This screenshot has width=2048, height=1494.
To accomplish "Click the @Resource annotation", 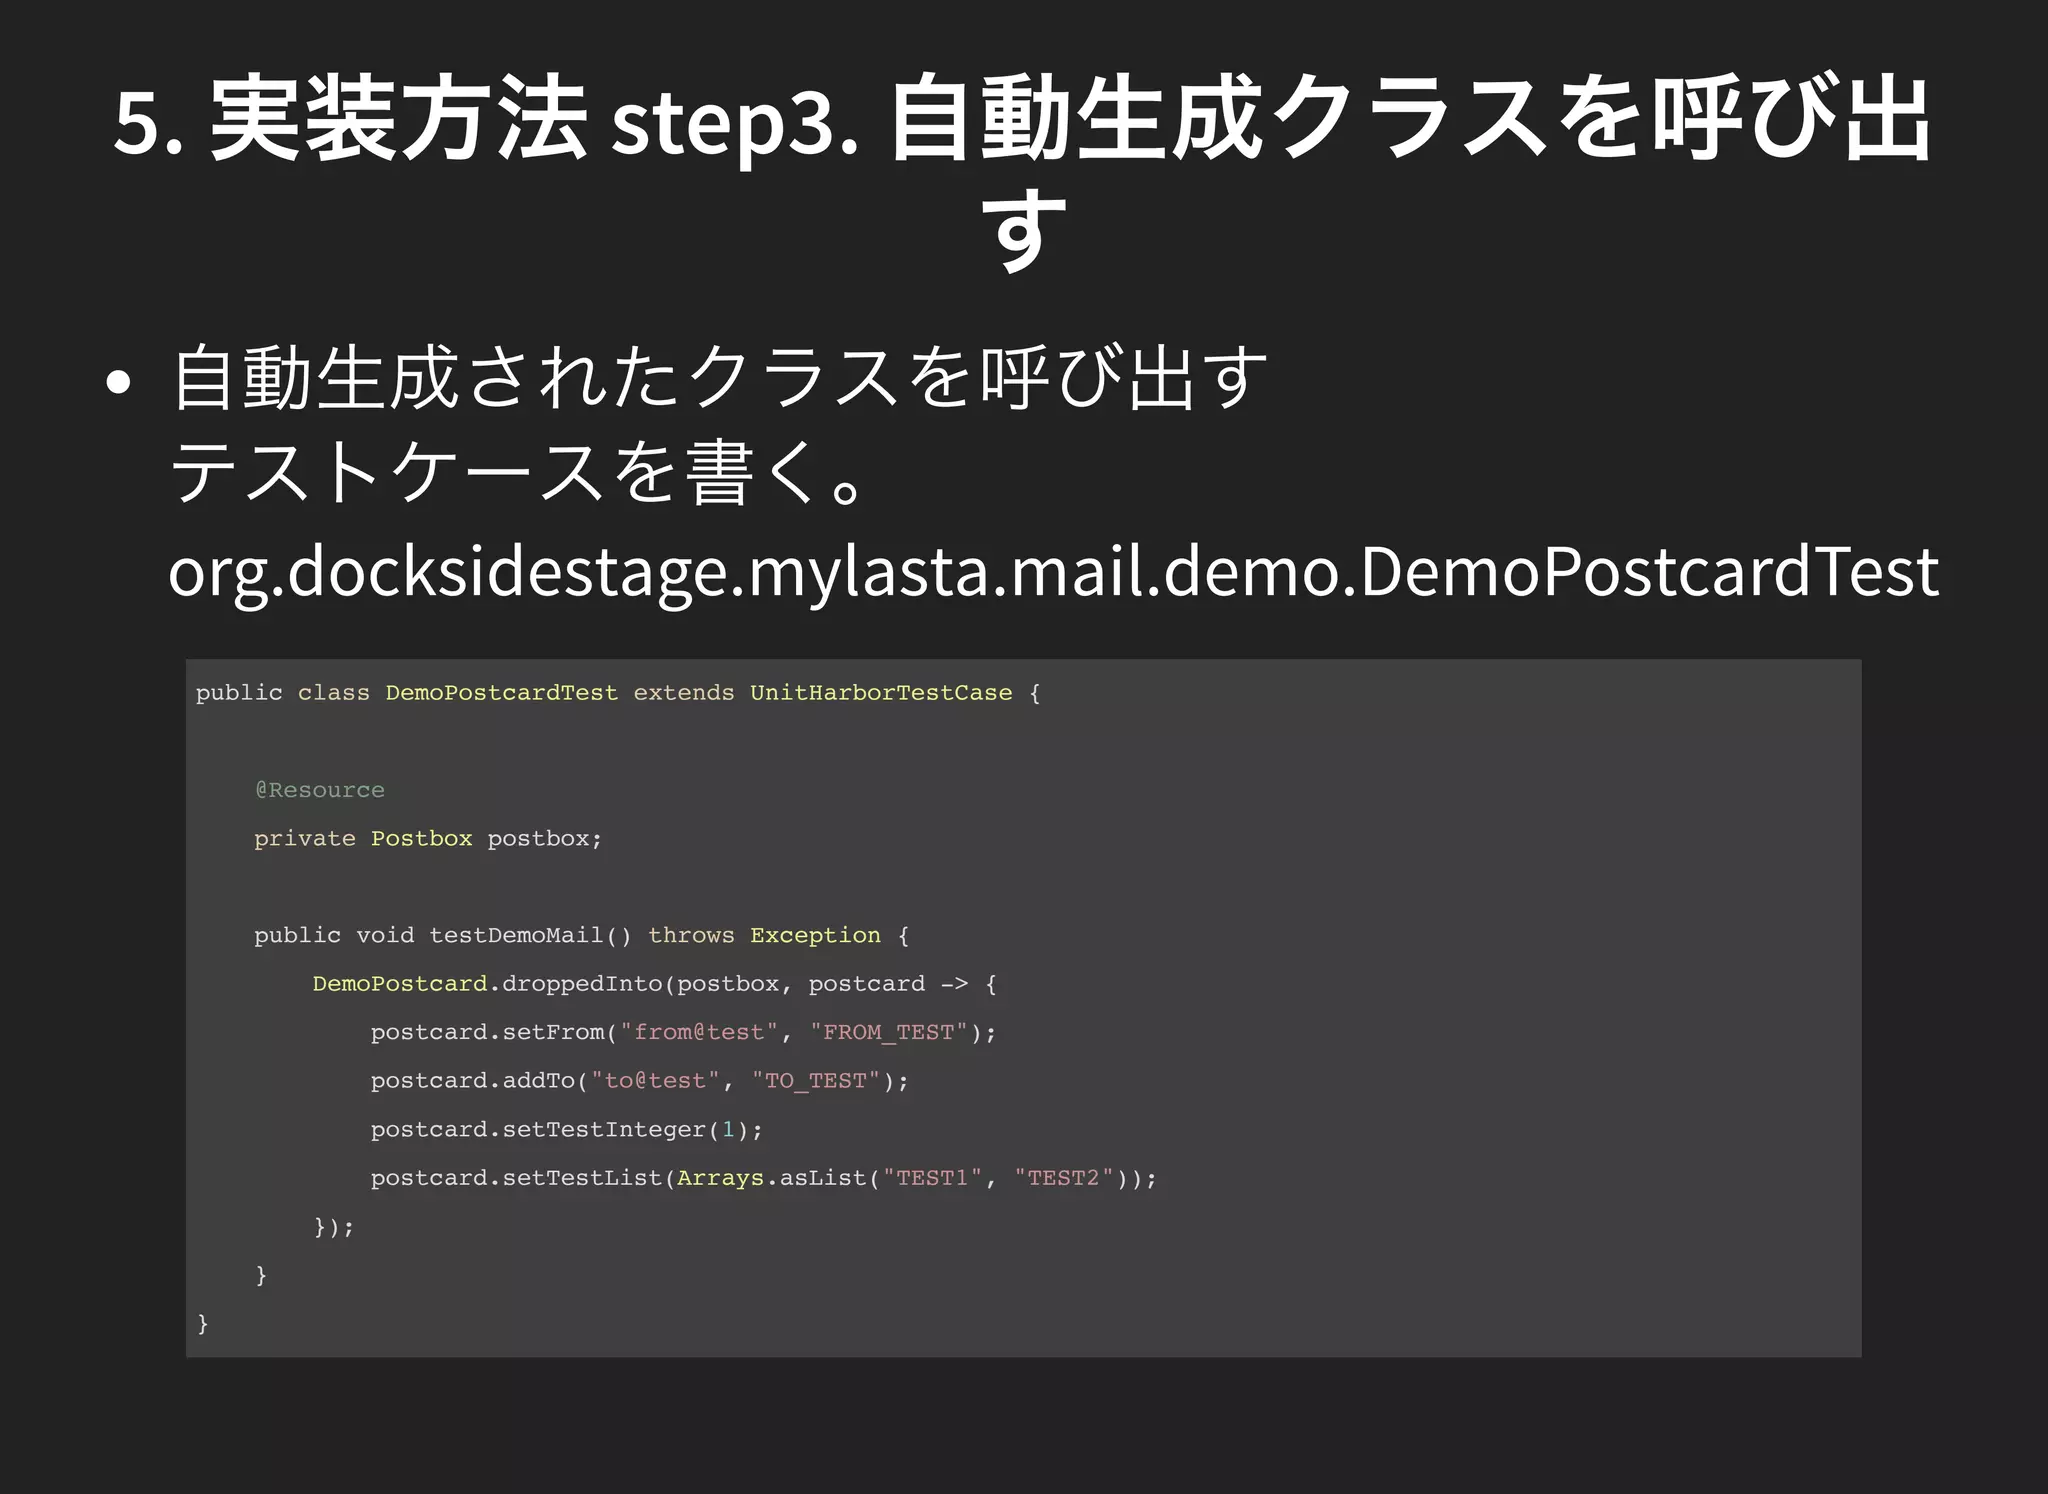I will 320,790.
